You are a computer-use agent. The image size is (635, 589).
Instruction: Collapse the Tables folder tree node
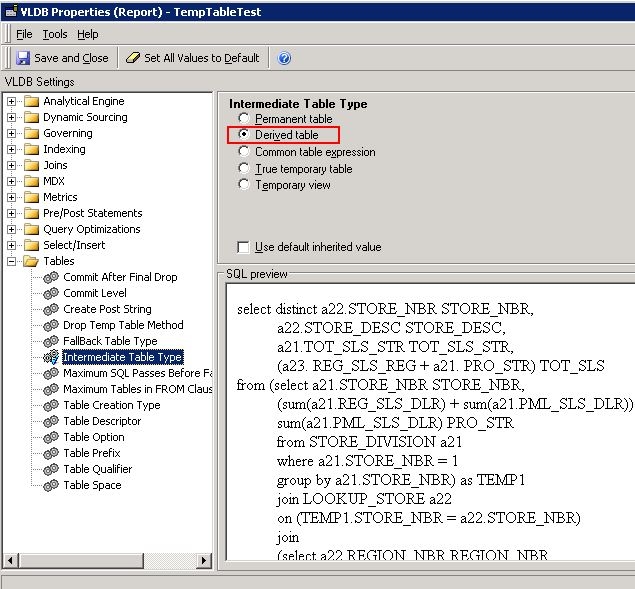click(12, 261)
